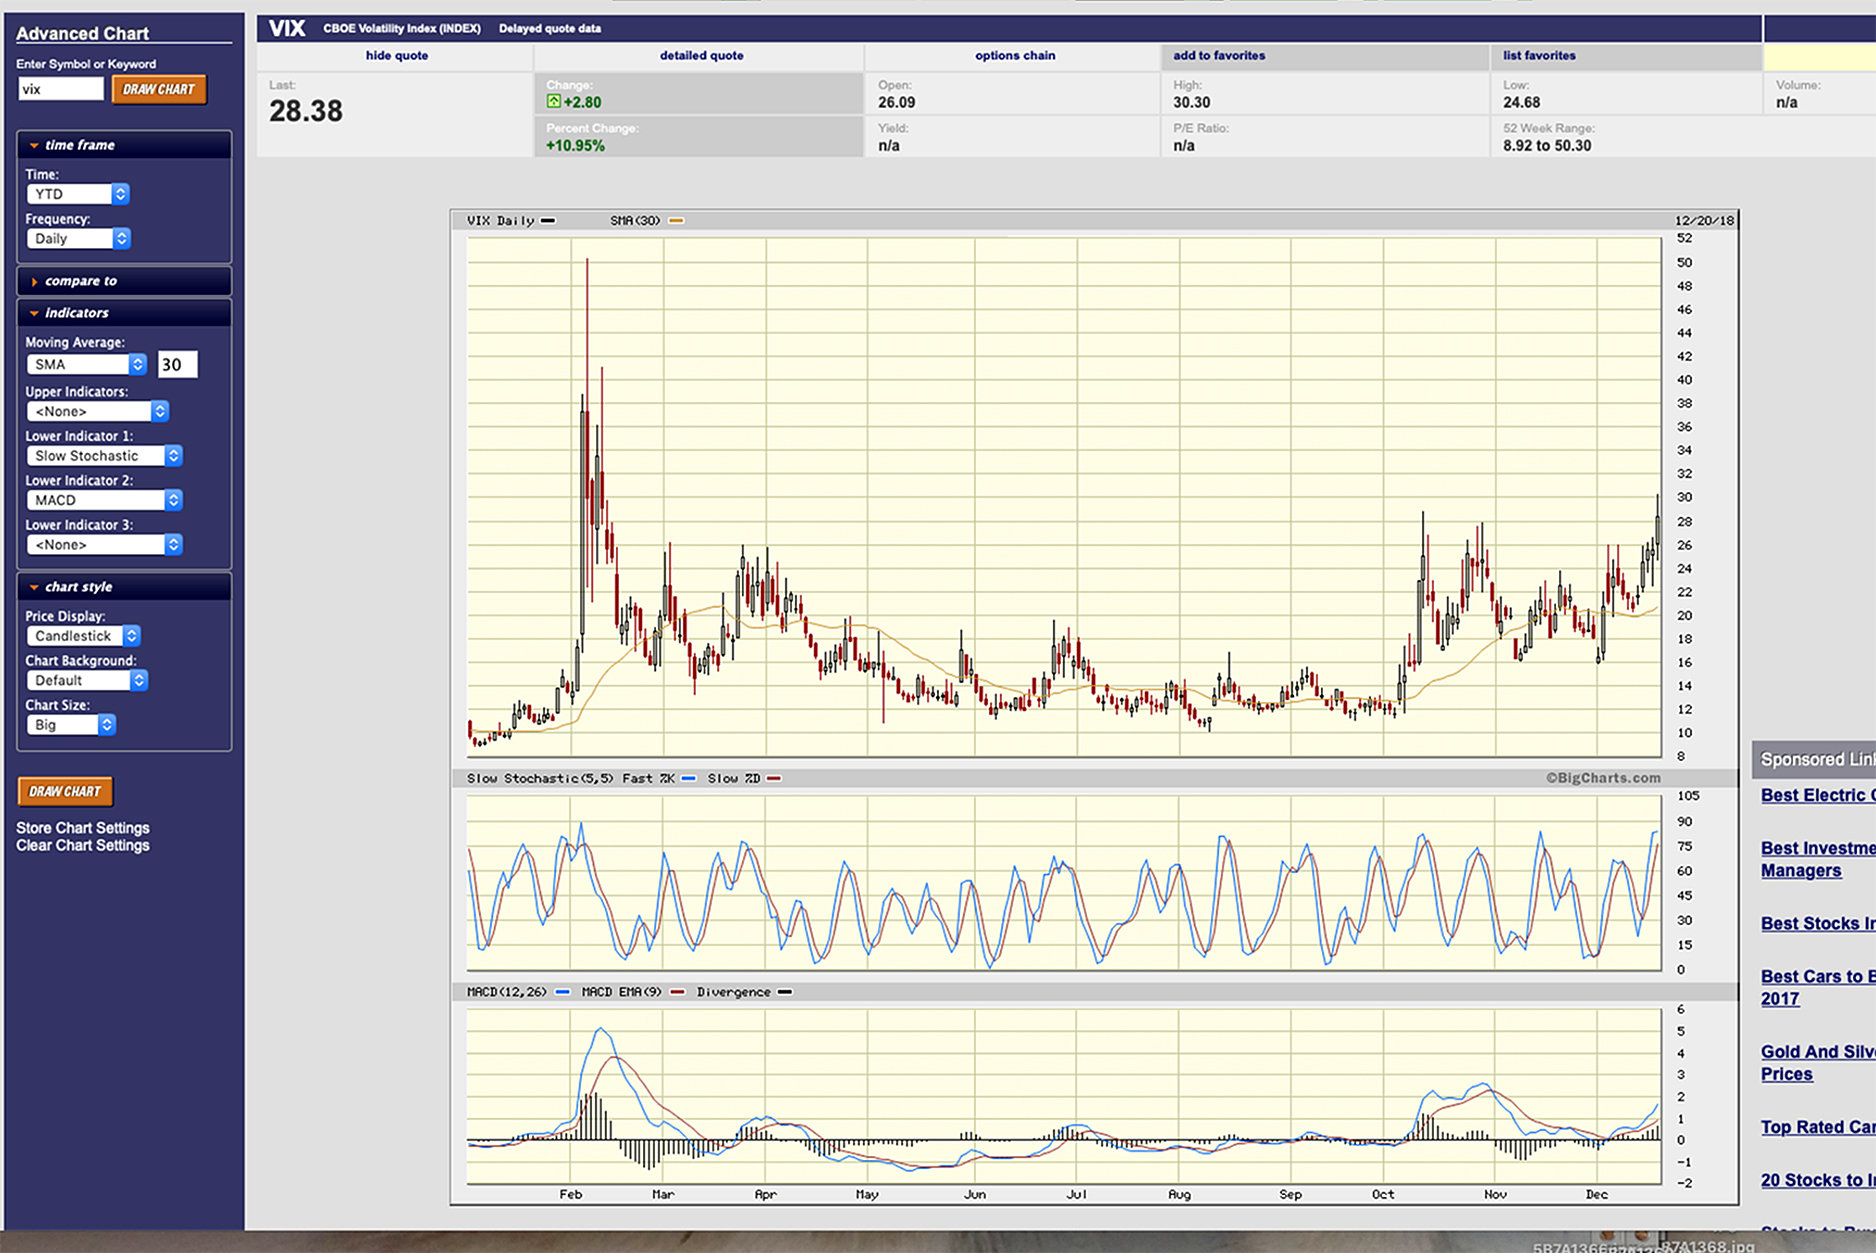Image resolution: width=1876 pixels, height=1253 pixels.
Task: Select the detailed quote tab
Action: pos(701,56)
